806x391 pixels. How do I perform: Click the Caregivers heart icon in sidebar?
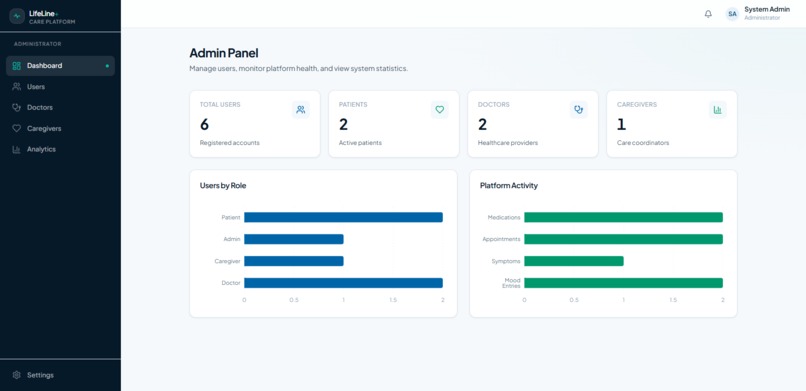click(x=16, y=128)
